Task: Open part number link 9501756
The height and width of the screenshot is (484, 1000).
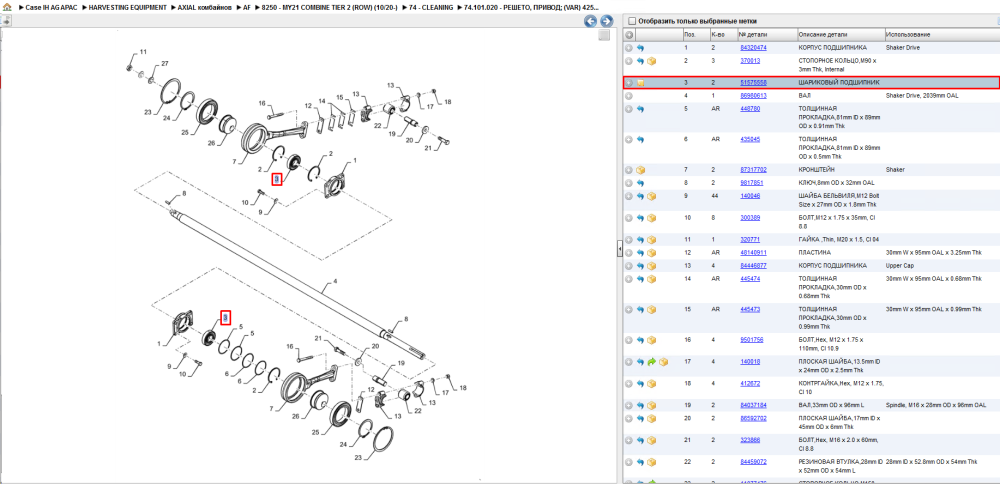Action: [752, 340]
